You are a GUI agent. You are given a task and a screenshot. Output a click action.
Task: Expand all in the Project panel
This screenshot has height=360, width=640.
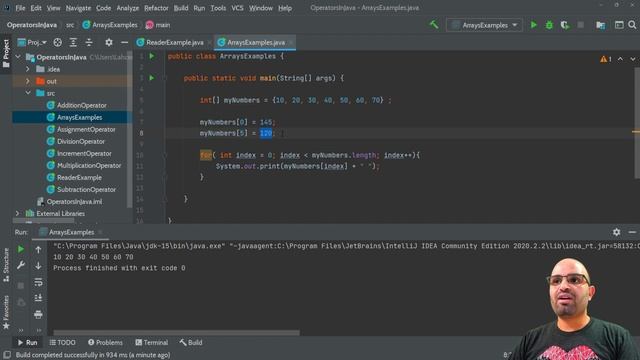pos(73,42)
